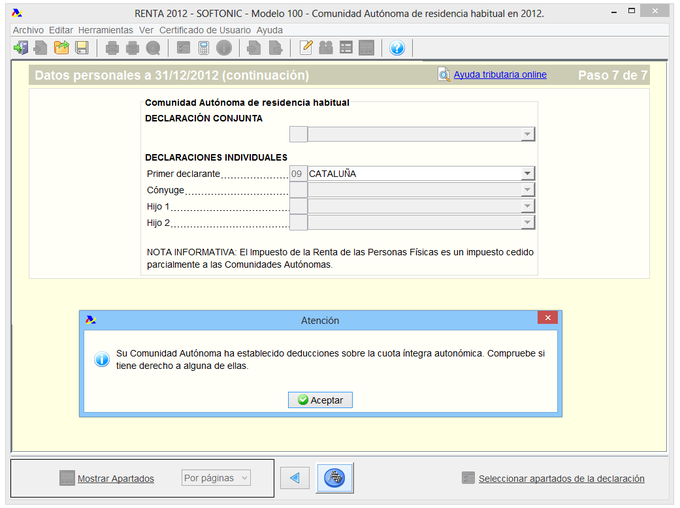
Task: Open the Editar menu
Action: point(61,30)
